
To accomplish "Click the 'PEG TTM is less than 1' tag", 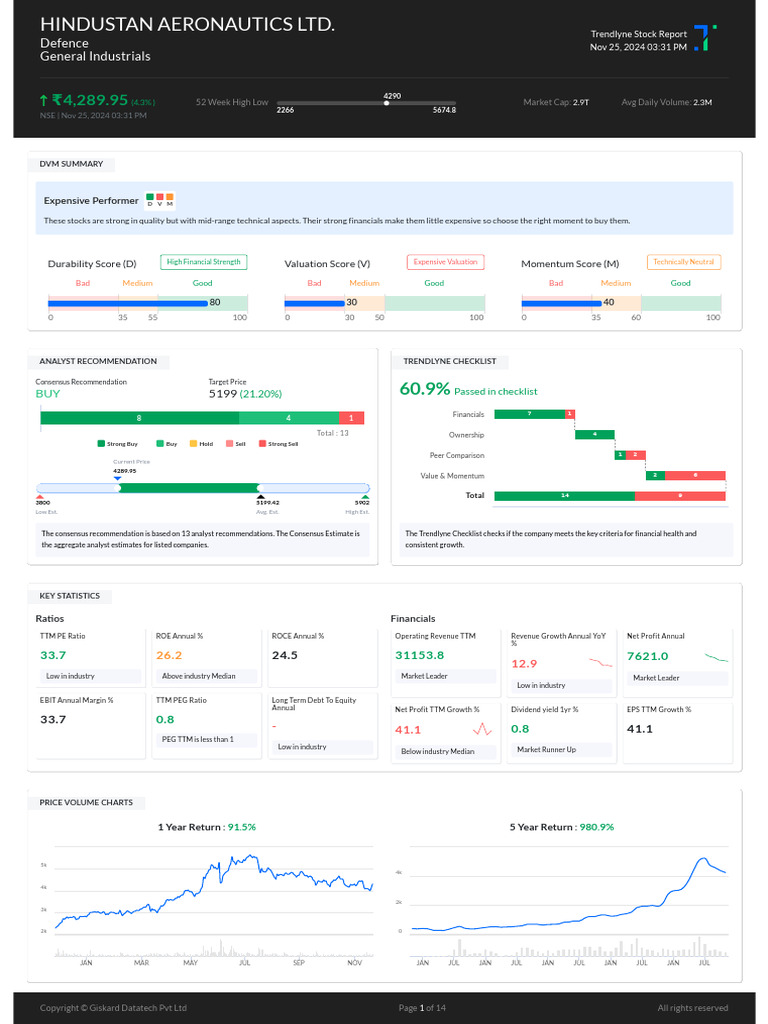I will click(205, 739).
